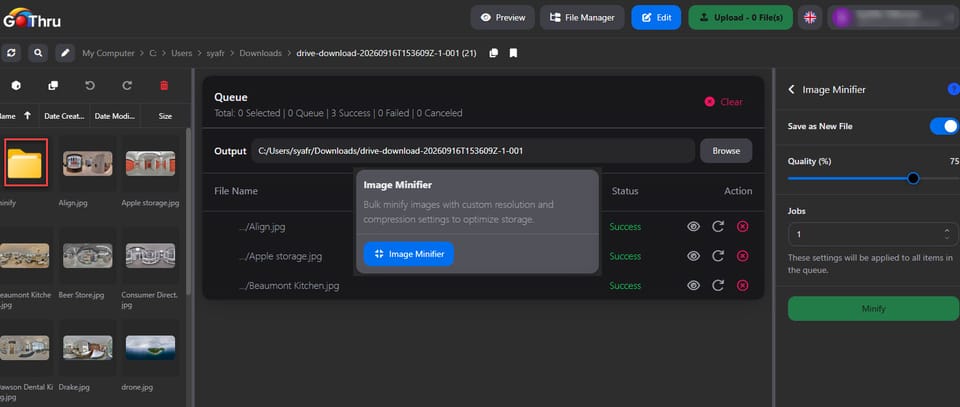Sort files by Date Modified column
Screen dimensions: 960x407
point(115,116)
